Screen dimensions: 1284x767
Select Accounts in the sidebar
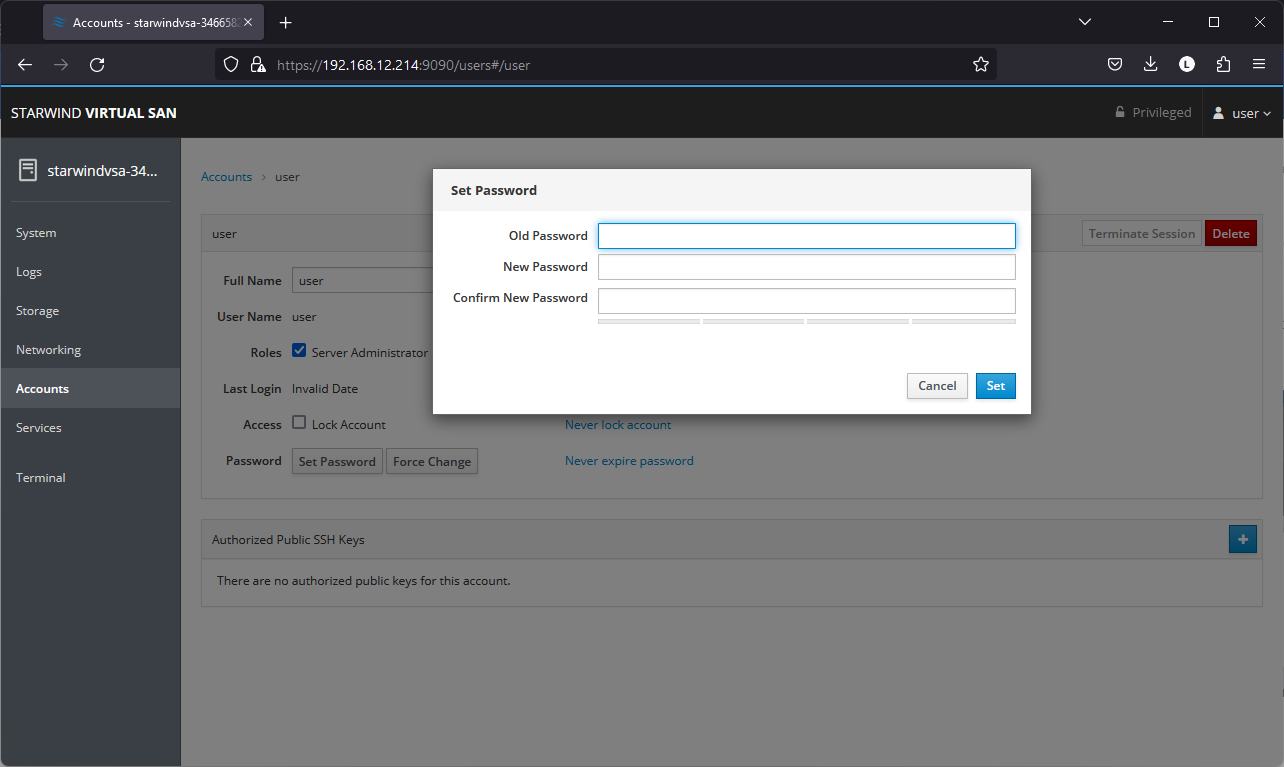[90, 389]
